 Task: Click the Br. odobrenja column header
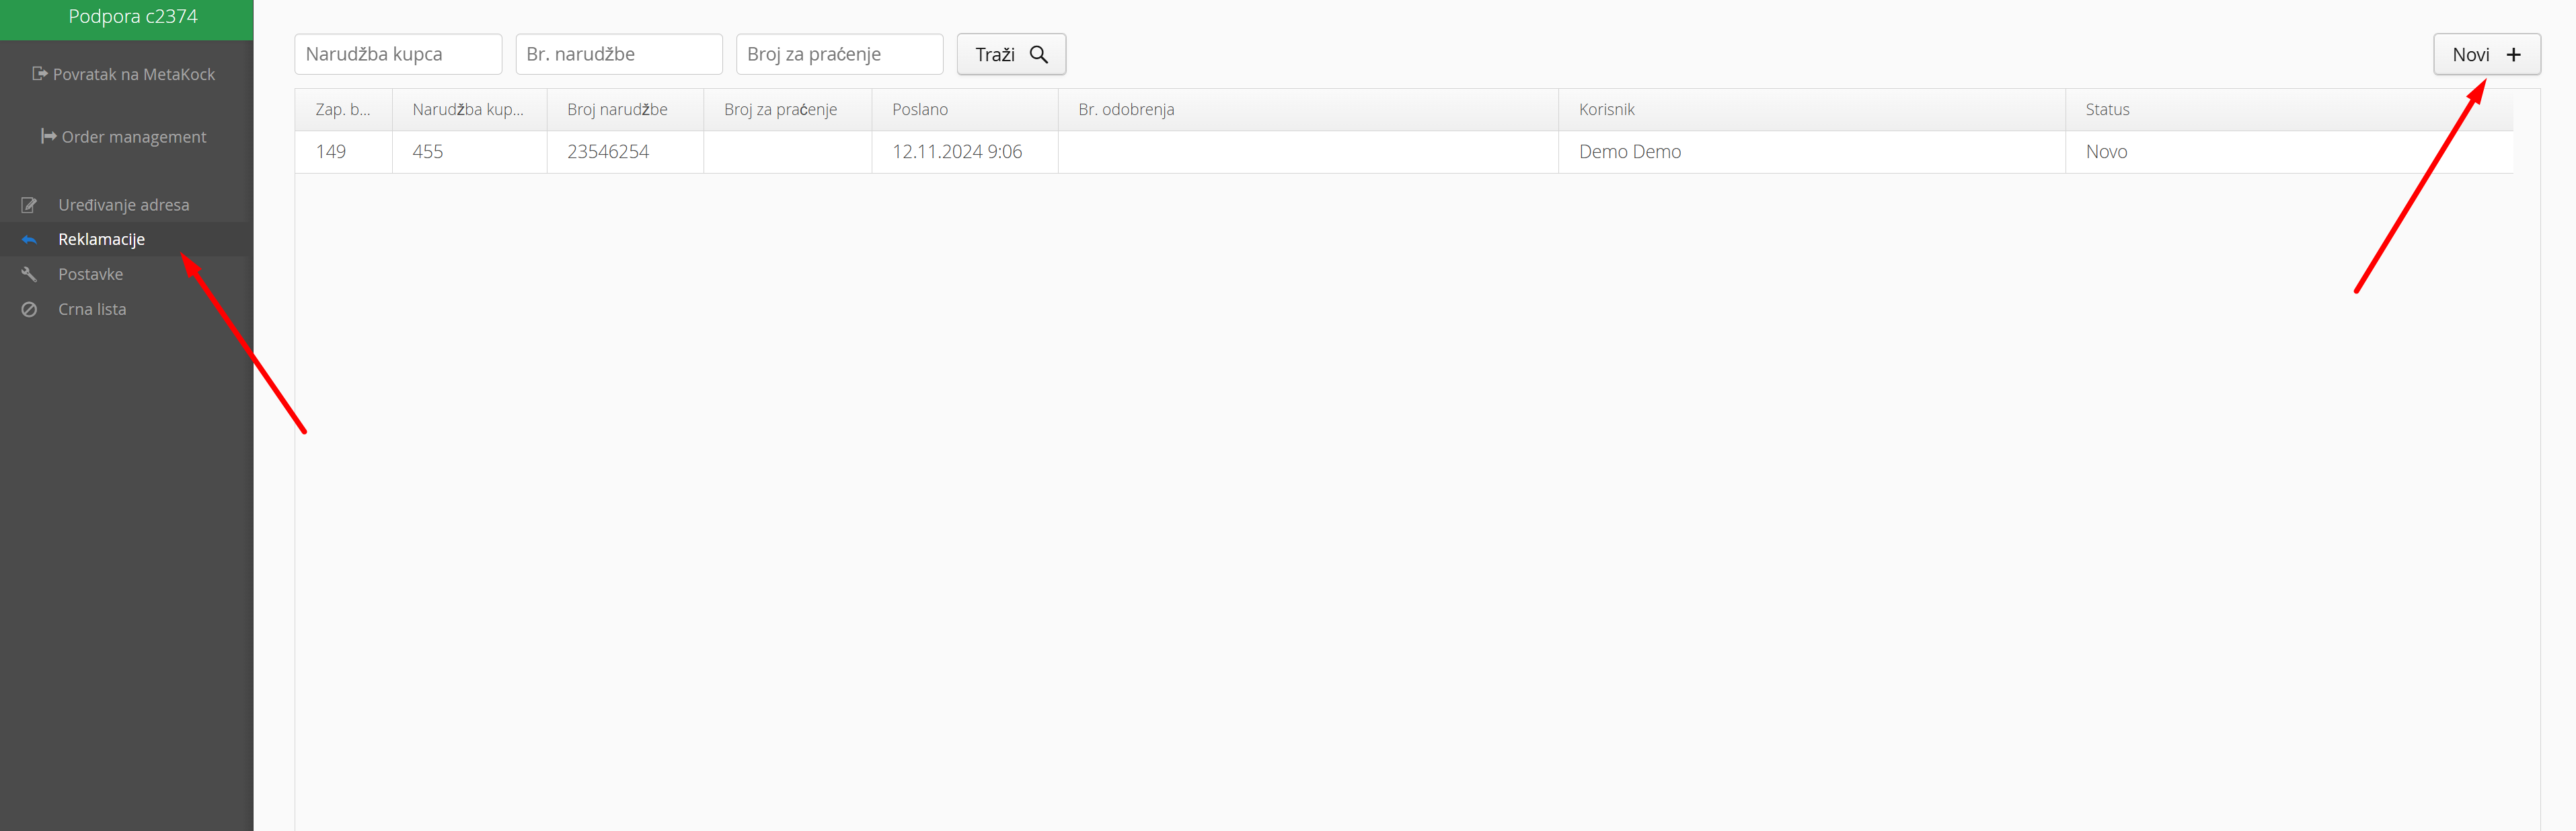pos(1125,110)
